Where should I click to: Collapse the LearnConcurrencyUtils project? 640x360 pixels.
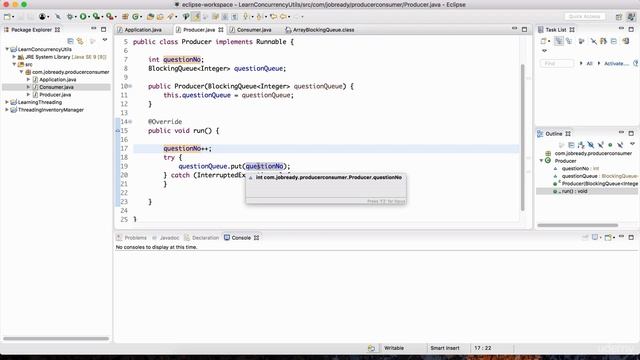pos(7,49)
